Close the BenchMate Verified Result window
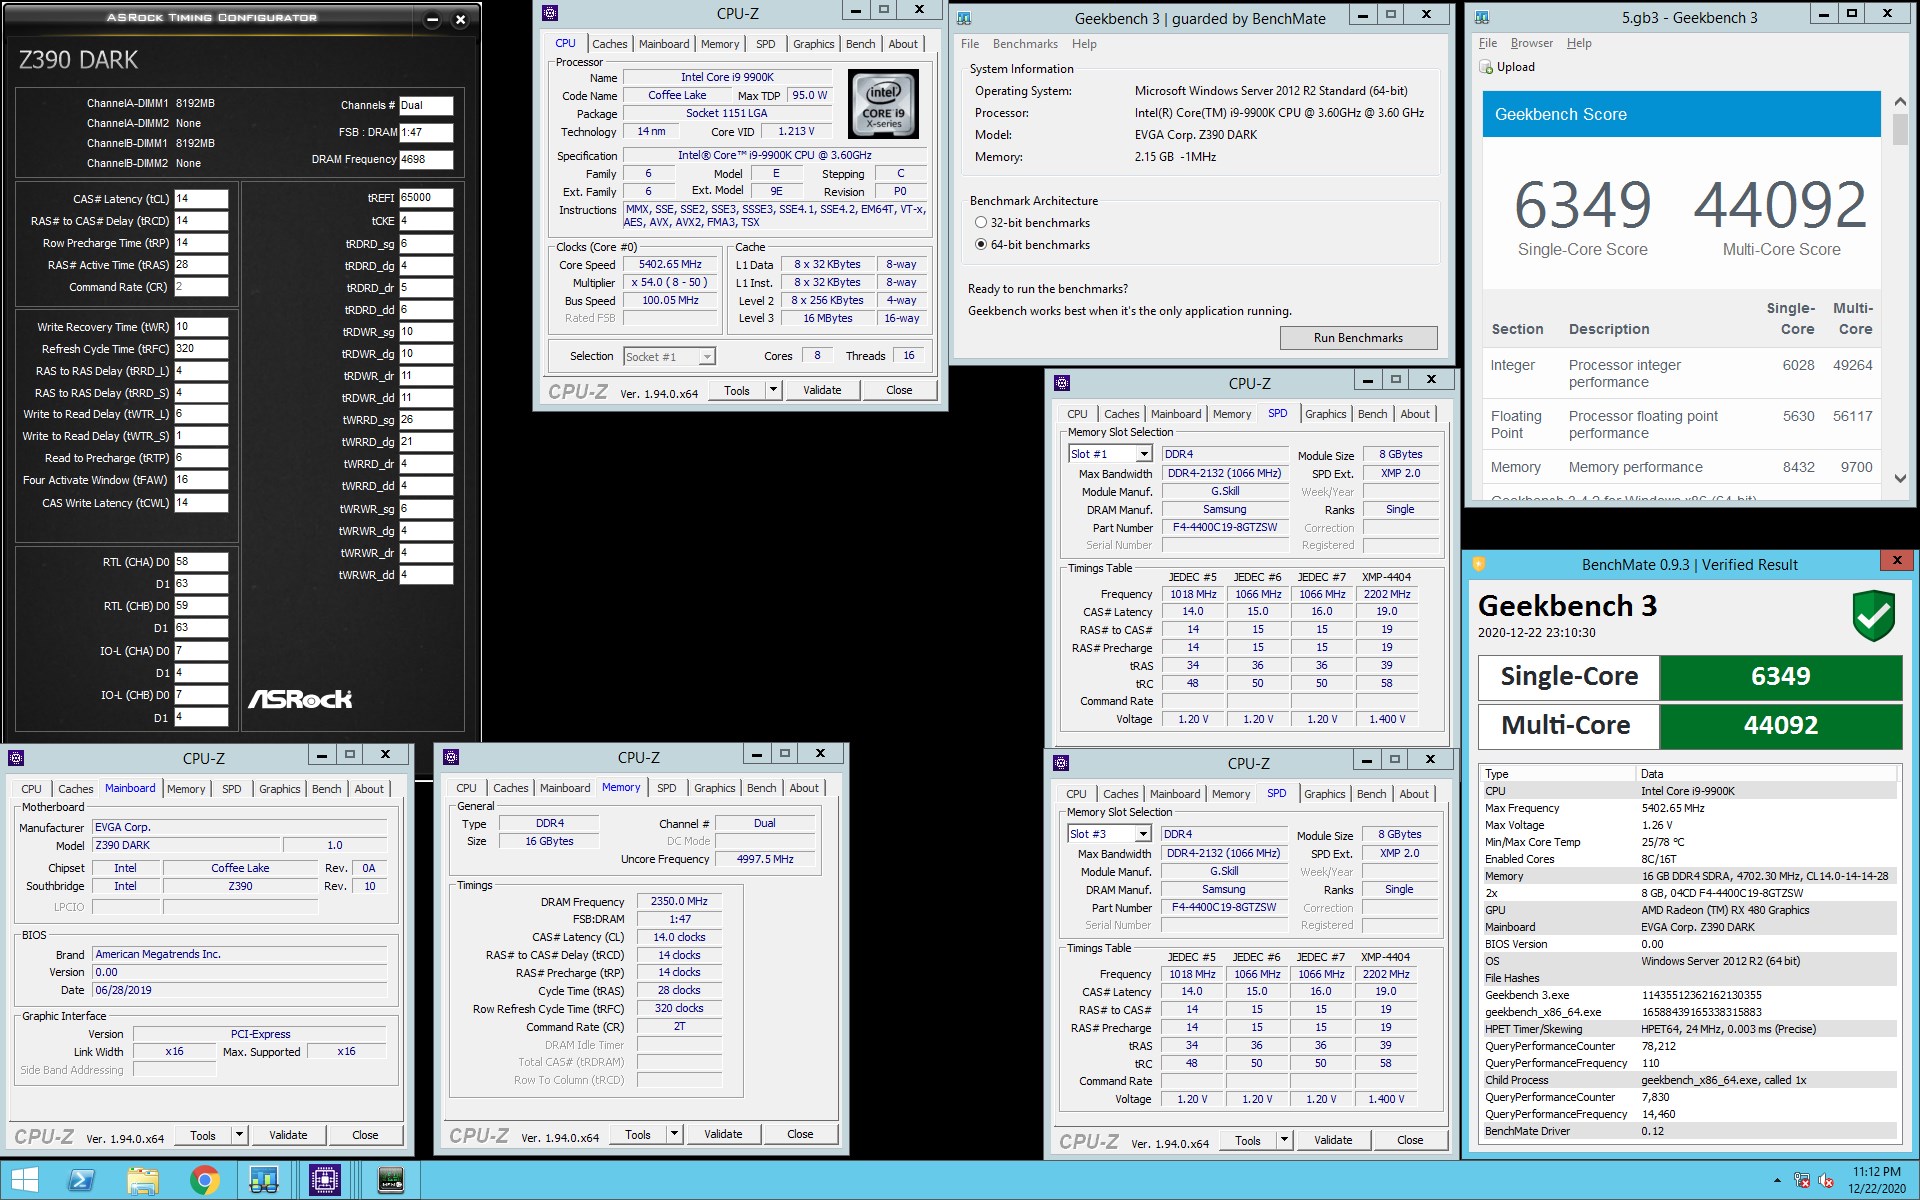Viewport: 1920px width, 1200px height. click(1897, 561)
